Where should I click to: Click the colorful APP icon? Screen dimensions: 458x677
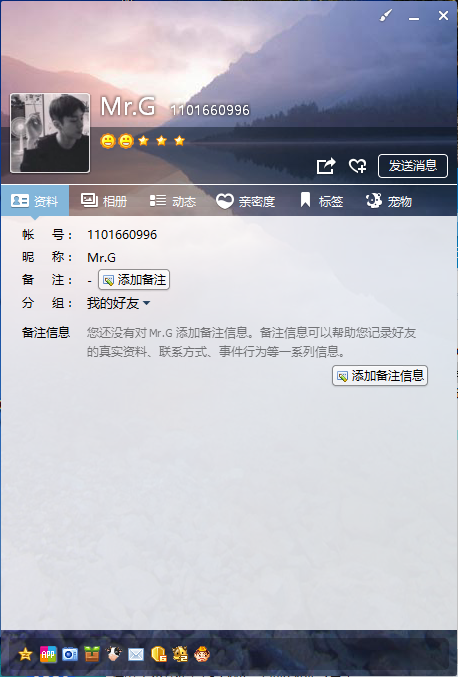[x=48, y=655]
